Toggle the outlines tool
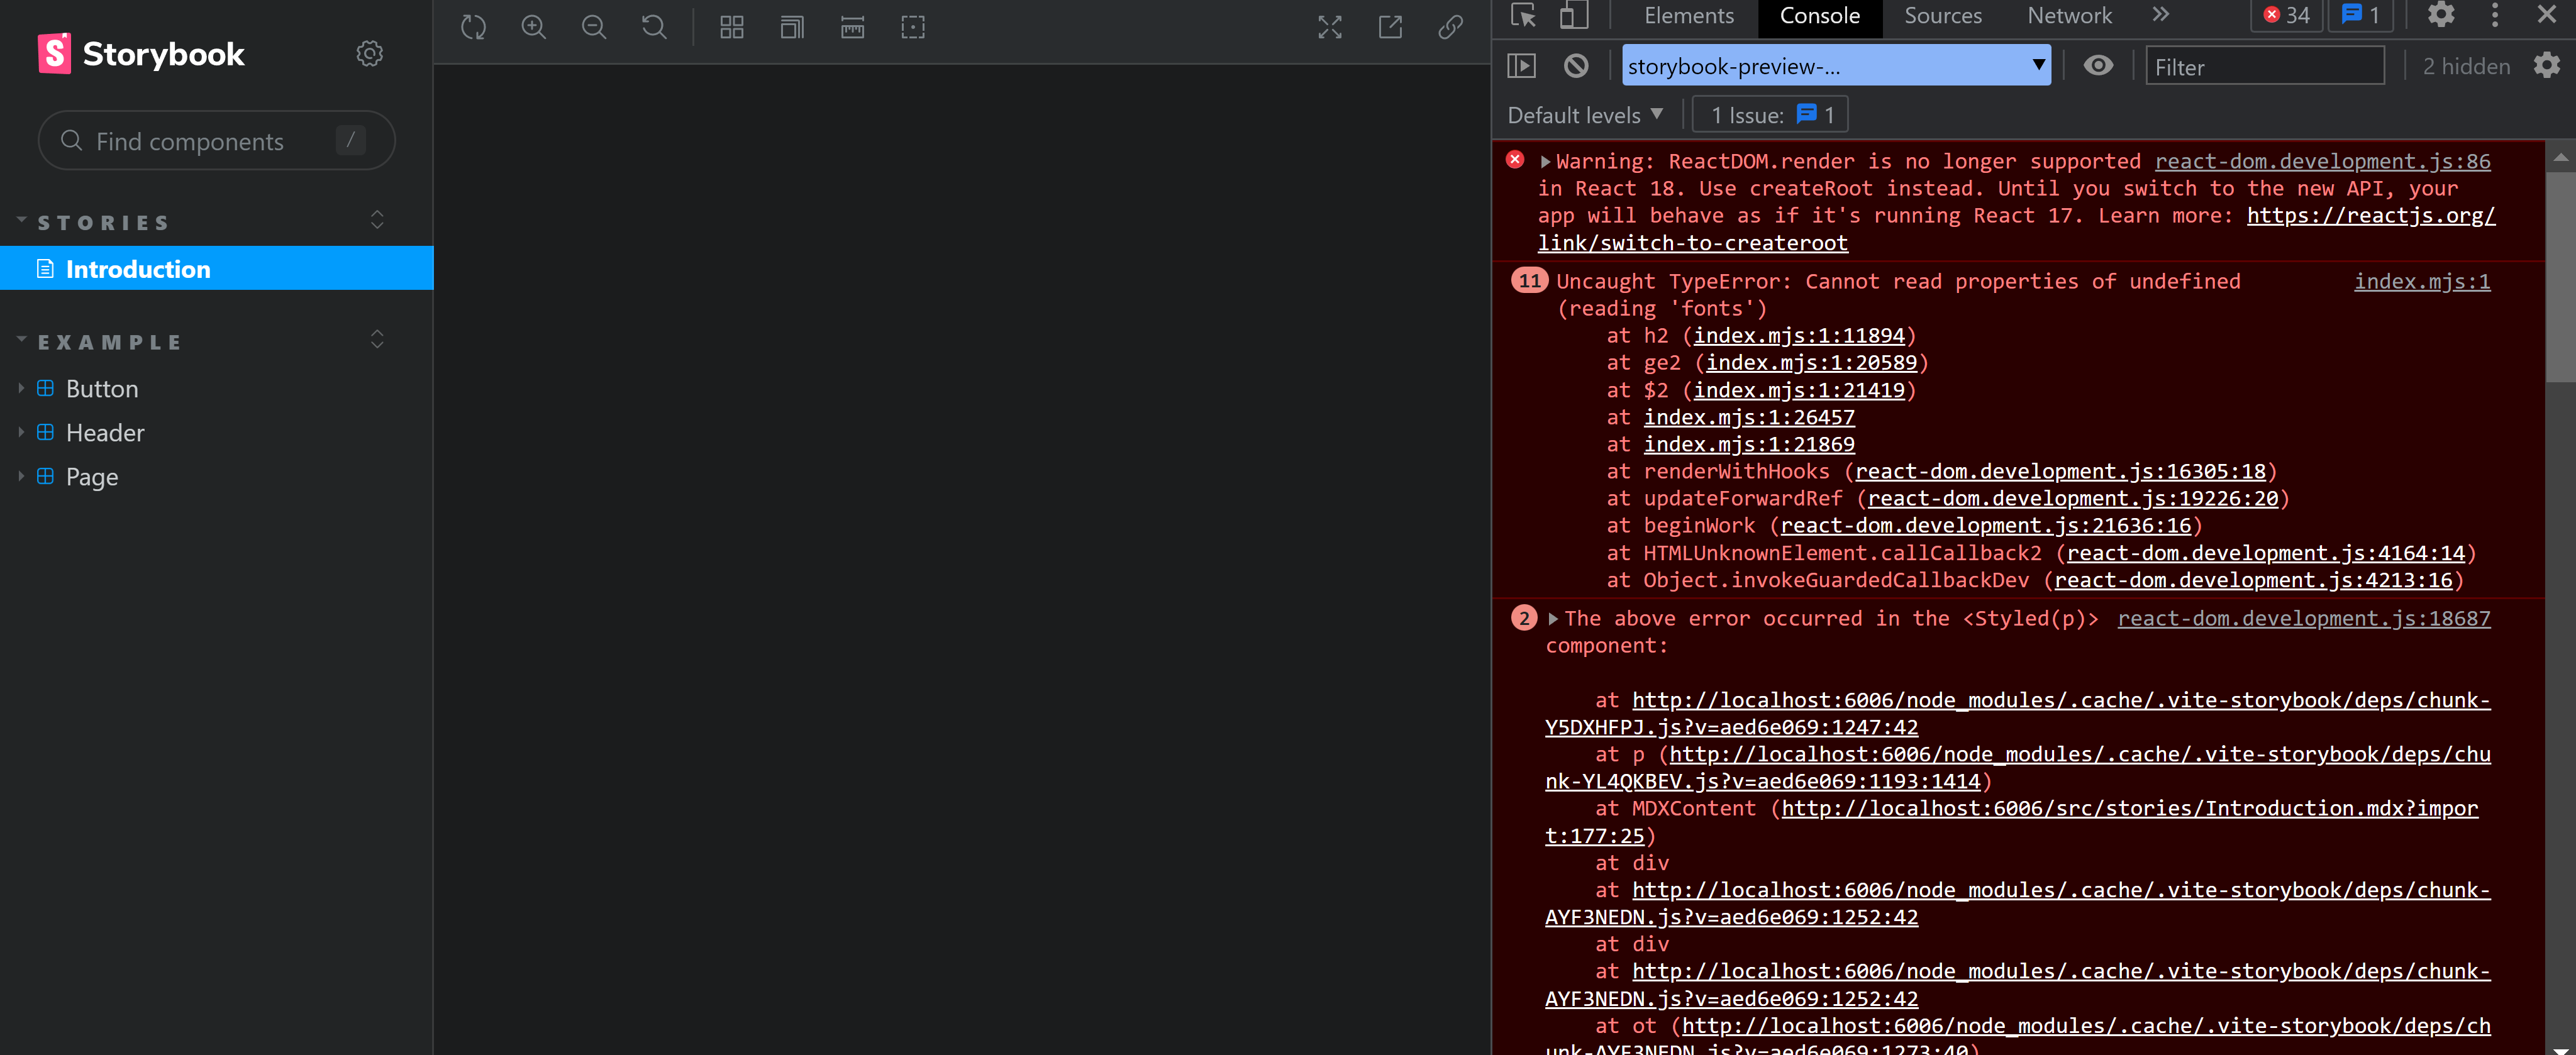This screenshot has width=2576, height=1055. coord(912,27)
